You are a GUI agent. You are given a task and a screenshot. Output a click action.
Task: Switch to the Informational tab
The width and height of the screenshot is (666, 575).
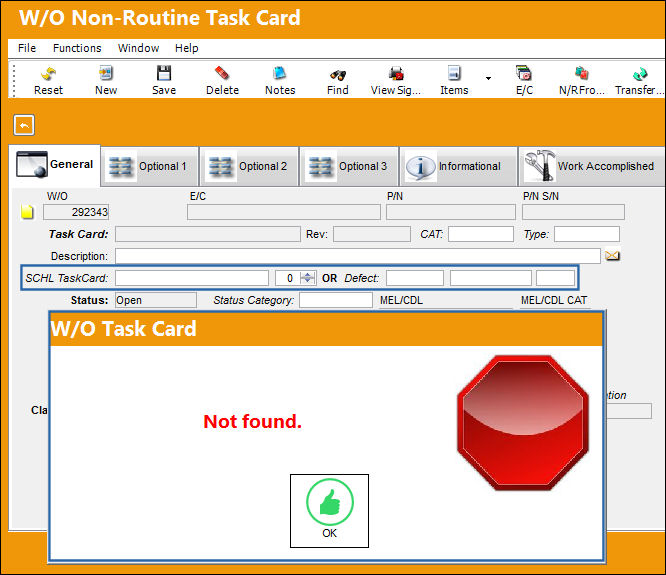click(x=458, y=166)
